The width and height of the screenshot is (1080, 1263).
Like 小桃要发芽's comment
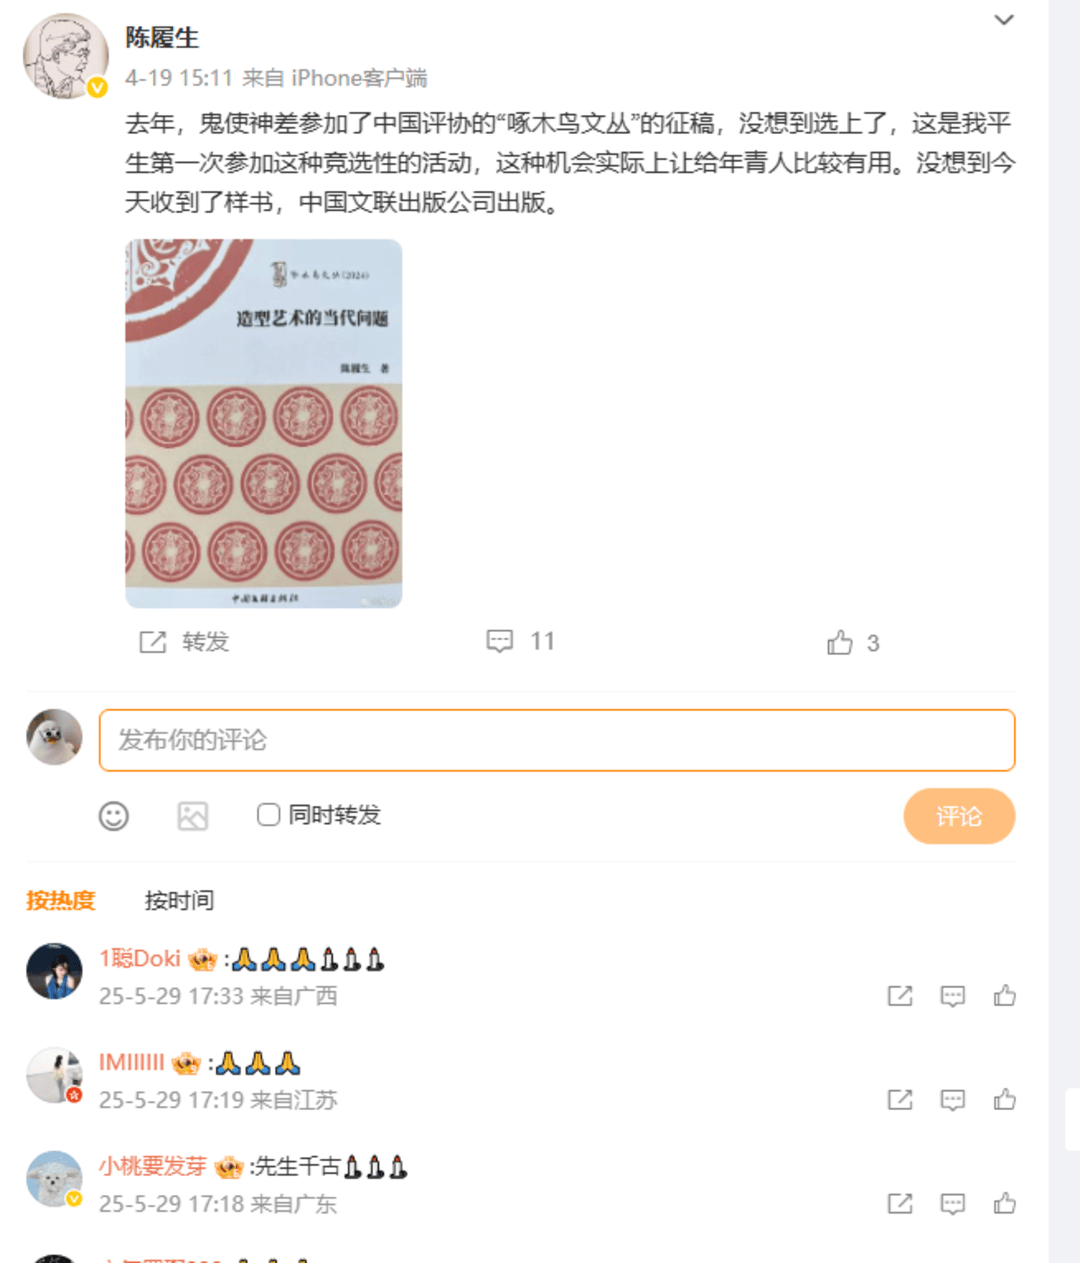pos(1005,1203)
